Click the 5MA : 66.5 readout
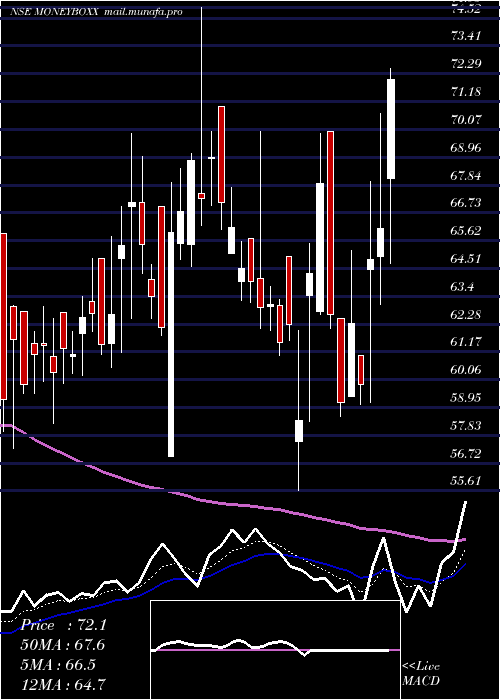500x700 pixels. 59,665
